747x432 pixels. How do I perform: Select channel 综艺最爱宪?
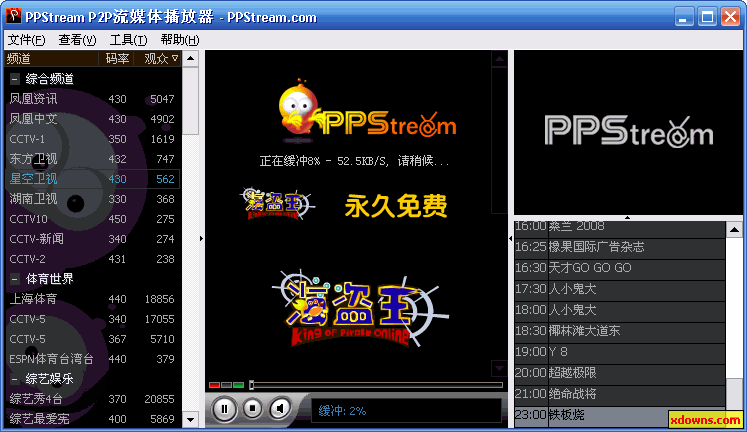pos(92,419)
